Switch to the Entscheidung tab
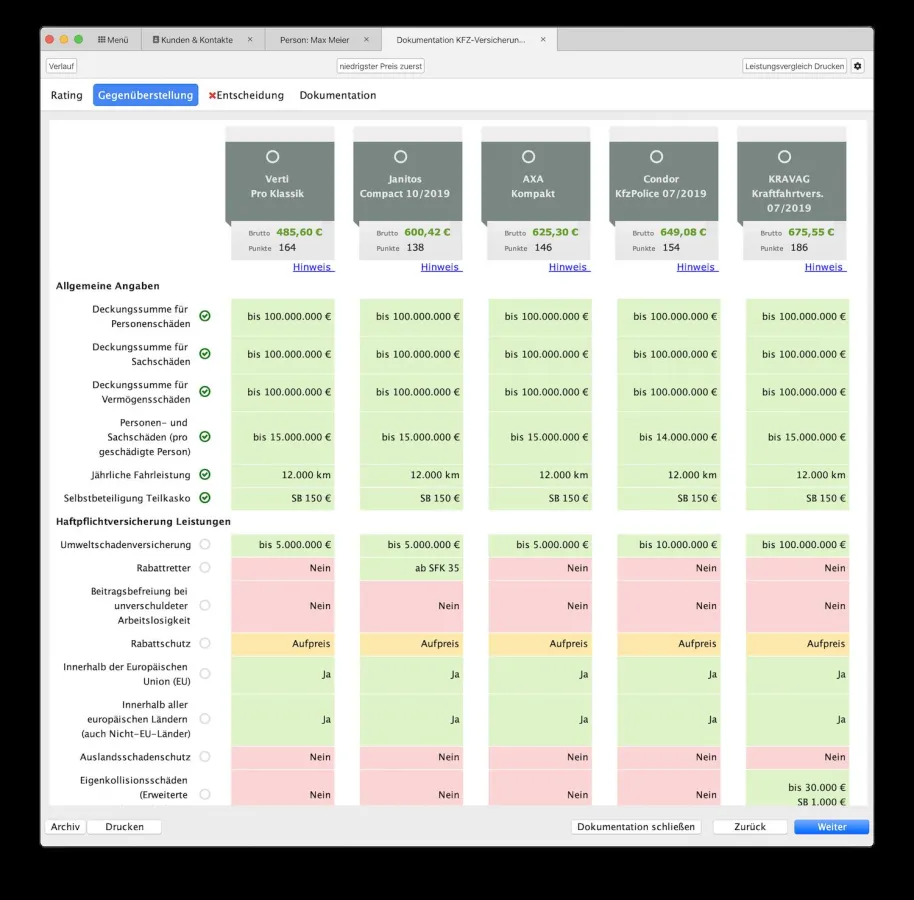 [x=246, y=96]
